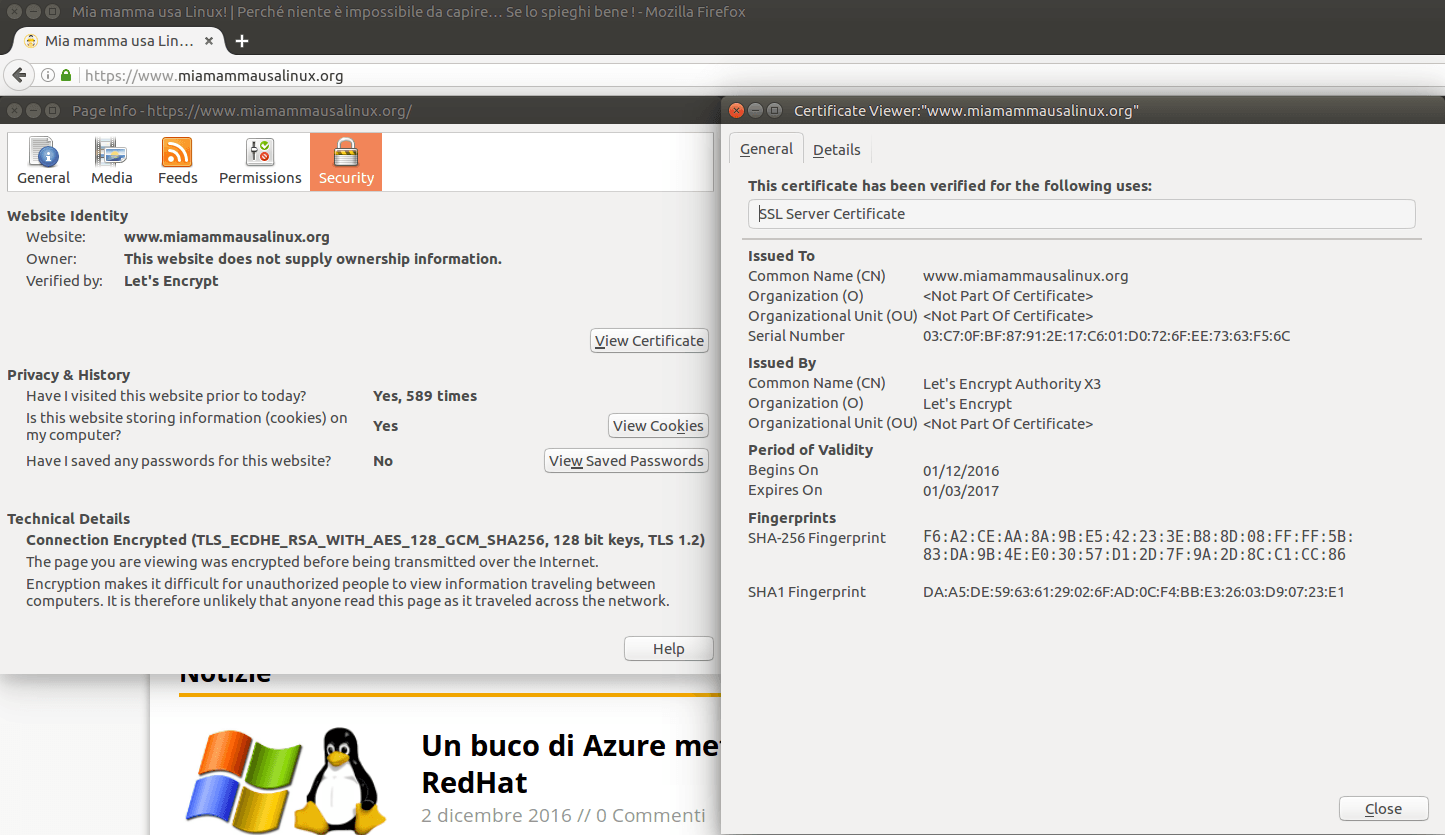Viewport: 1445px width, 835px height.
Task: Click the begins-on date 01/12/2016
Action: [x=961, y=471]
